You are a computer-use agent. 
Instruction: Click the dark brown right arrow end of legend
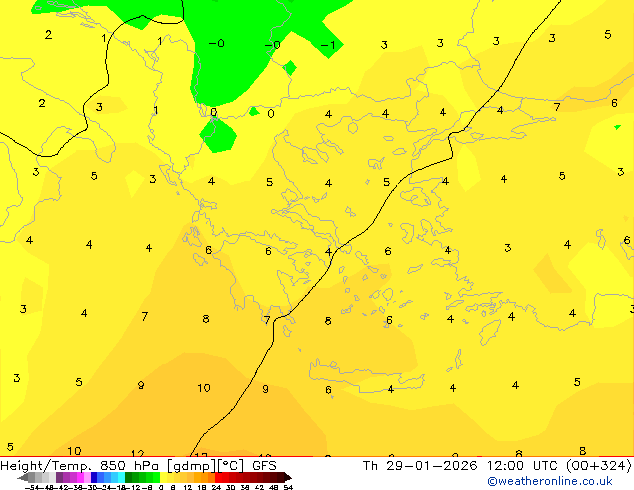click(287, 477)
